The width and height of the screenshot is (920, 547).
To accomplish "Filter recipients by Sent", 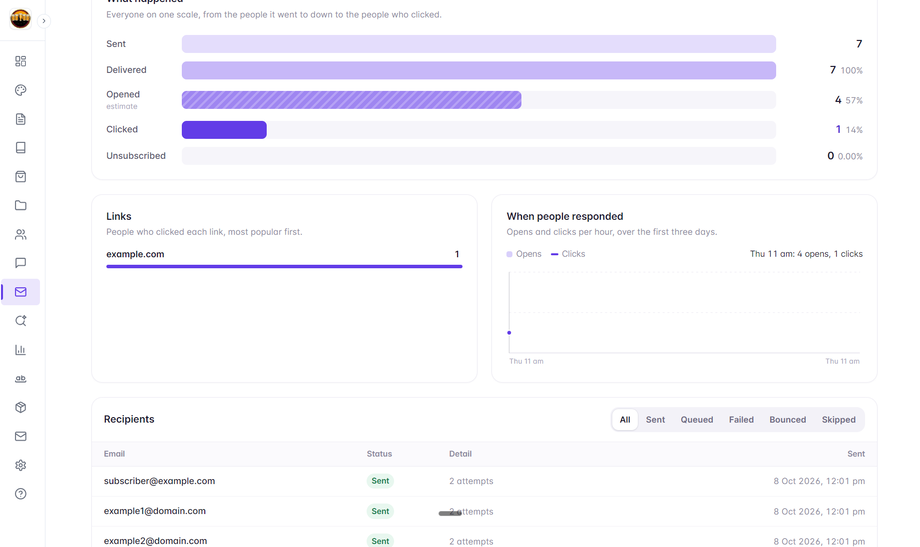I will click(x=655, y=420).
